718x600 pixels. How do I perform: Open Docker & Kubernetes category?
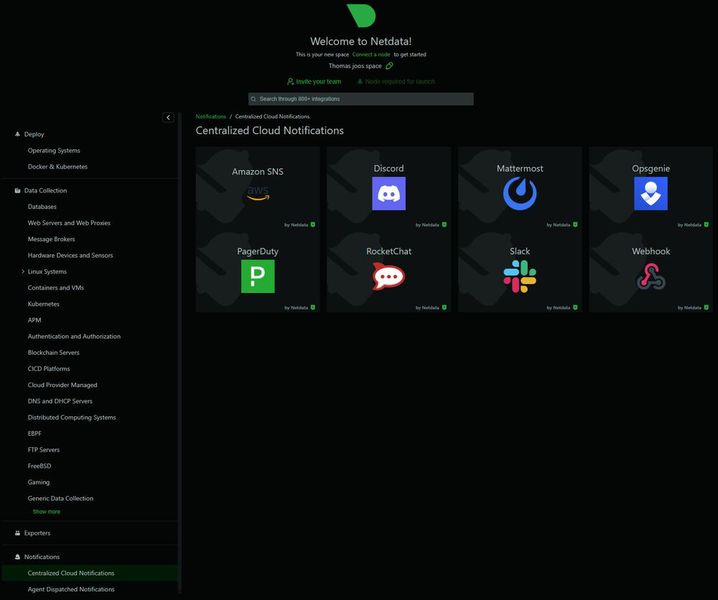pyautogui.click(x=57, y=167)
